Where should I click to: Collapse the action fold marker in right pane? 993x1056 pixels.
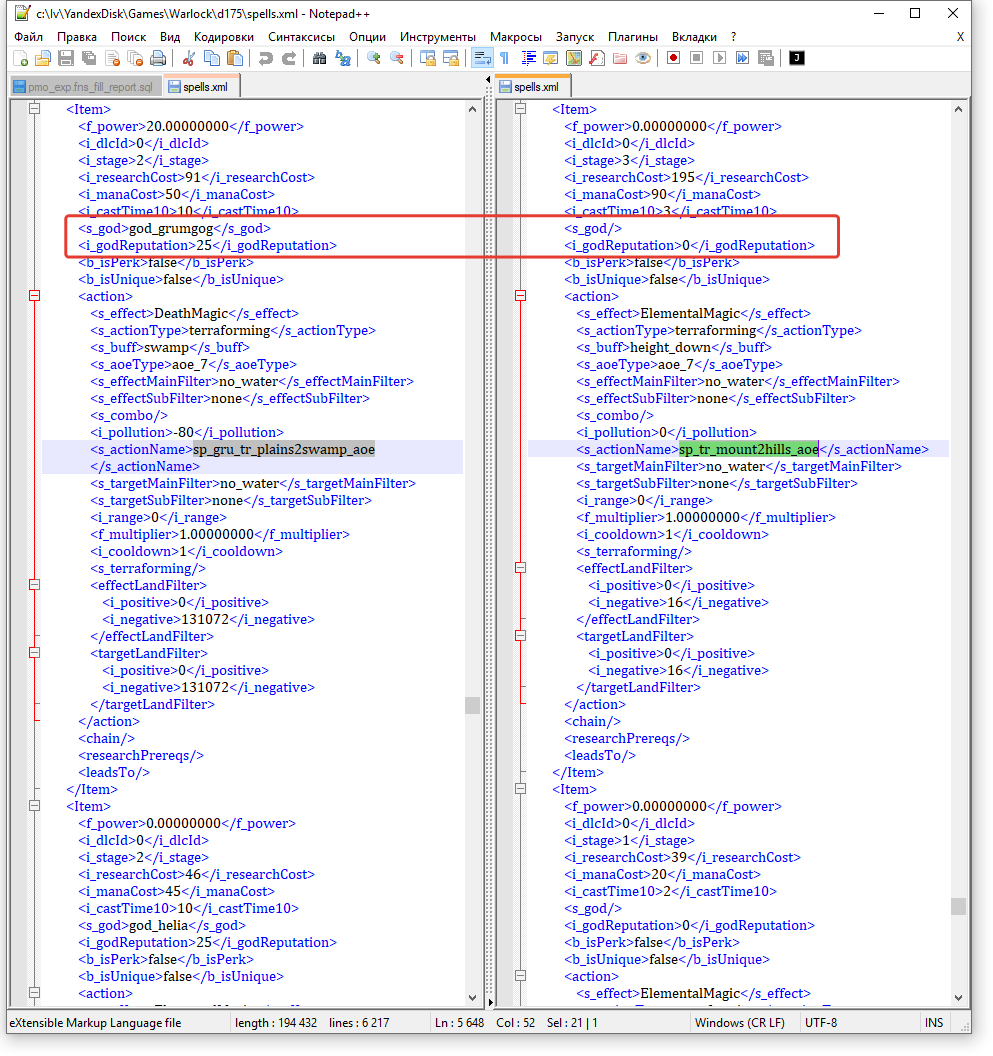[x=520, y=296]
